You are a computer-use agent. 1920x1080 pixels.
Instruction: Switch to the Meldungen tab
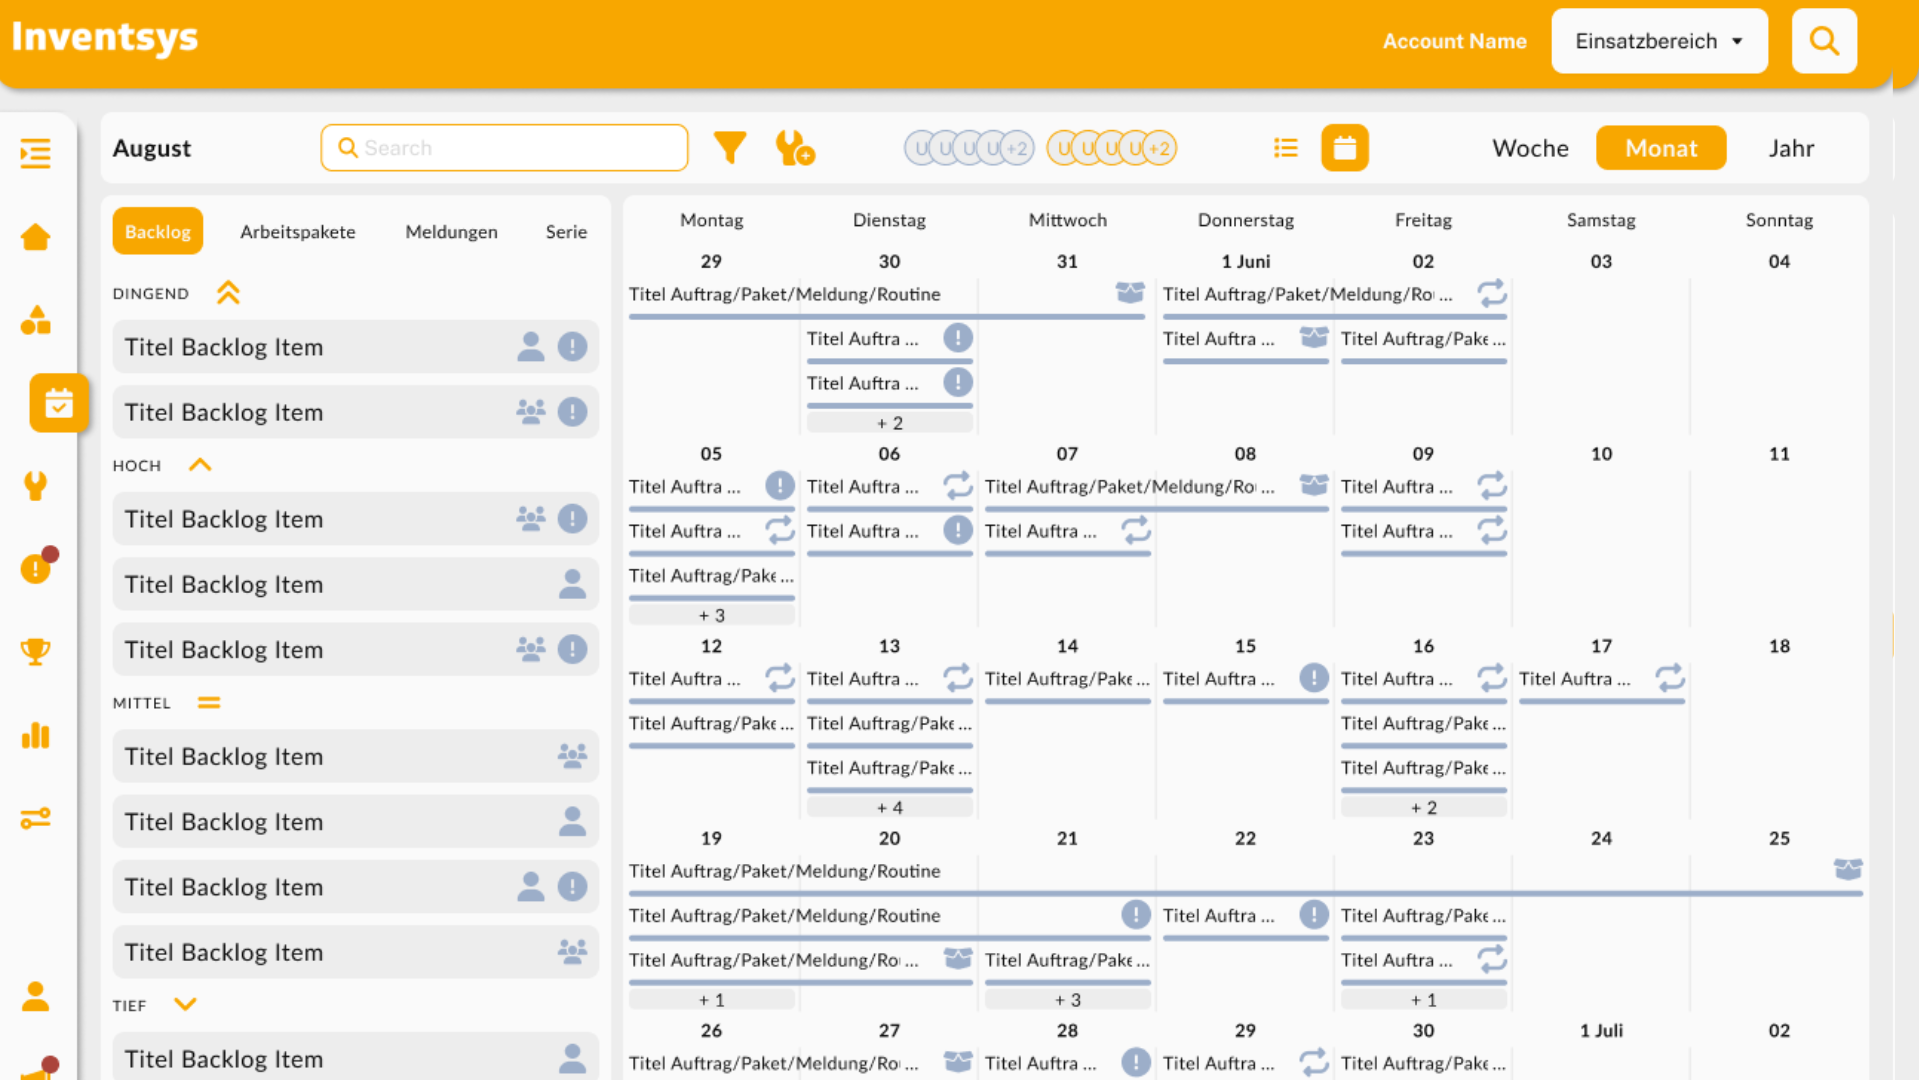coord(451,232)
